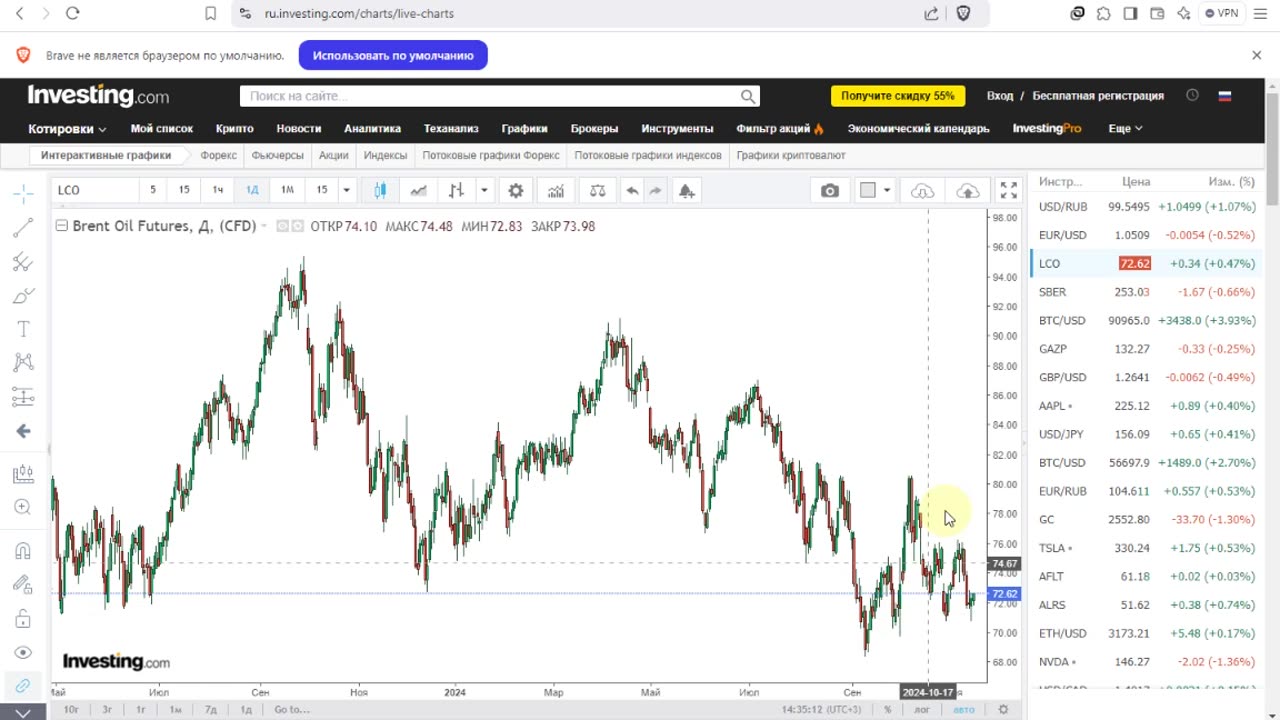Screen dimensions: 1280x720
Task: Select the pitchfork drawing tool
Action: point(23,262)
